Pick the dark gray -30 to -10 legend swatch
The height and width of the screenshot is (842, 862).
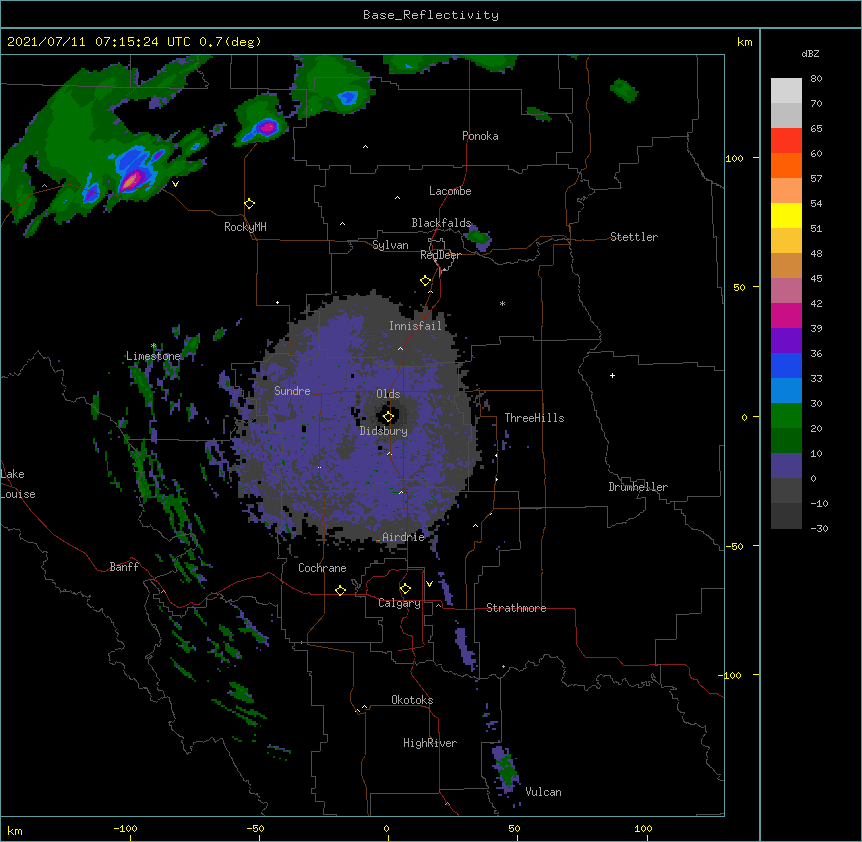(x=786, y=516)
